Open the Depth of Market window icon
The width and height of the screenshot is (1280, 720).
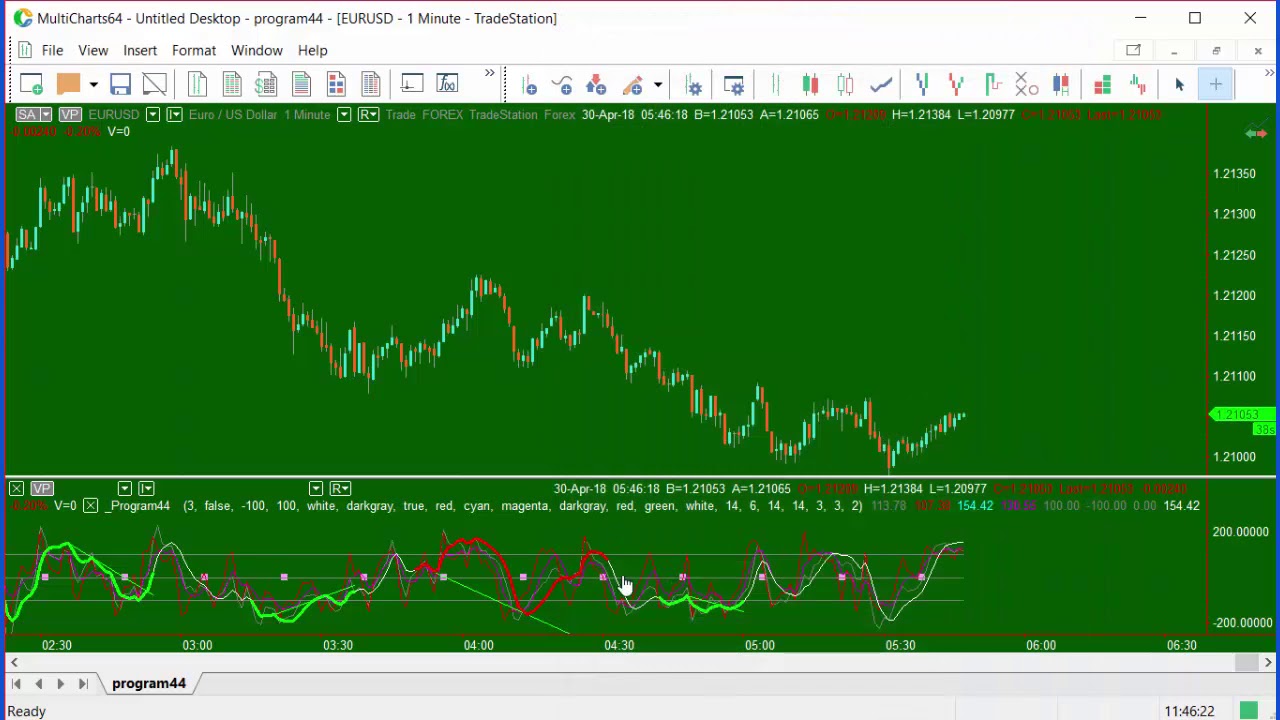(371, 85)
